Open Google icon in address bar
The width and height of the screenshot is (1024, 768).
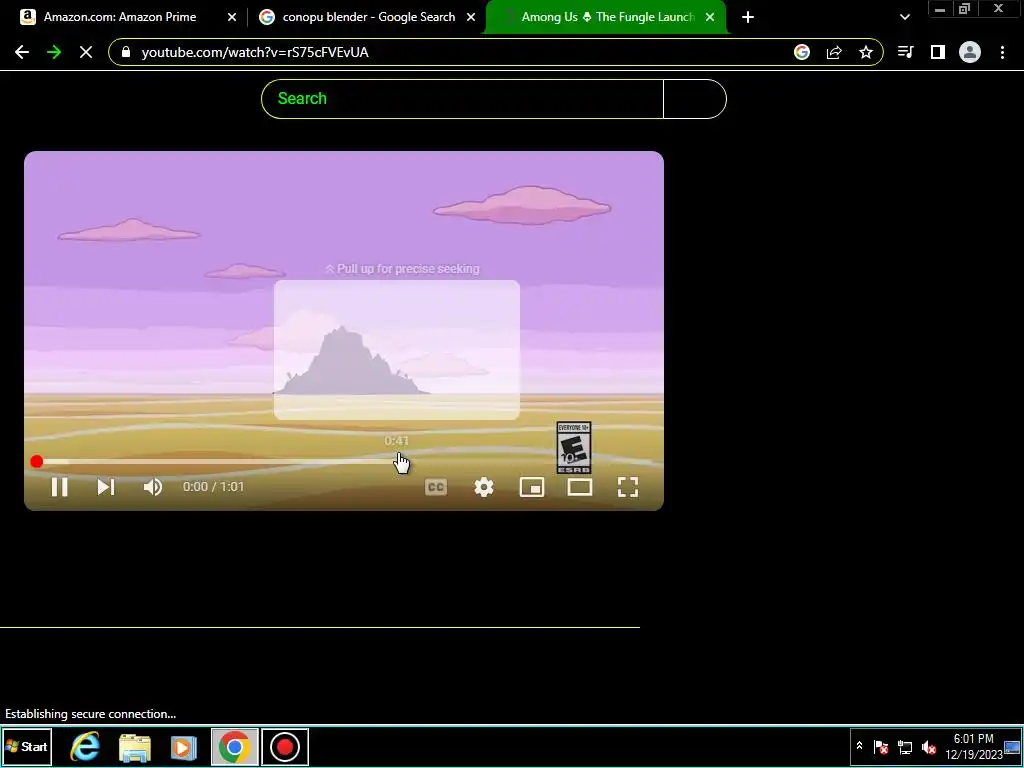(x=802, y=52)
